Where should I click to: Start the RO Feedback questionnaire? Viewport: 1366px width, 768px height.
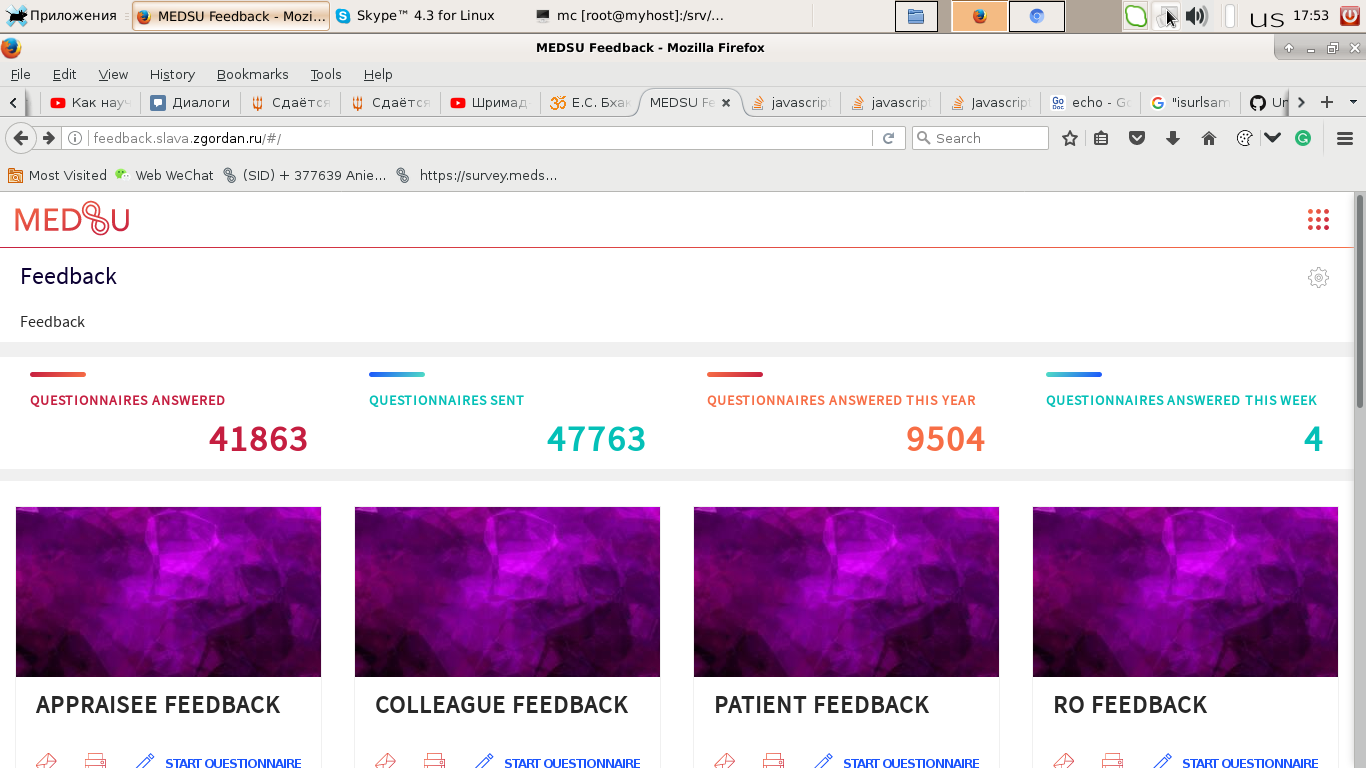pos(1250,762)
